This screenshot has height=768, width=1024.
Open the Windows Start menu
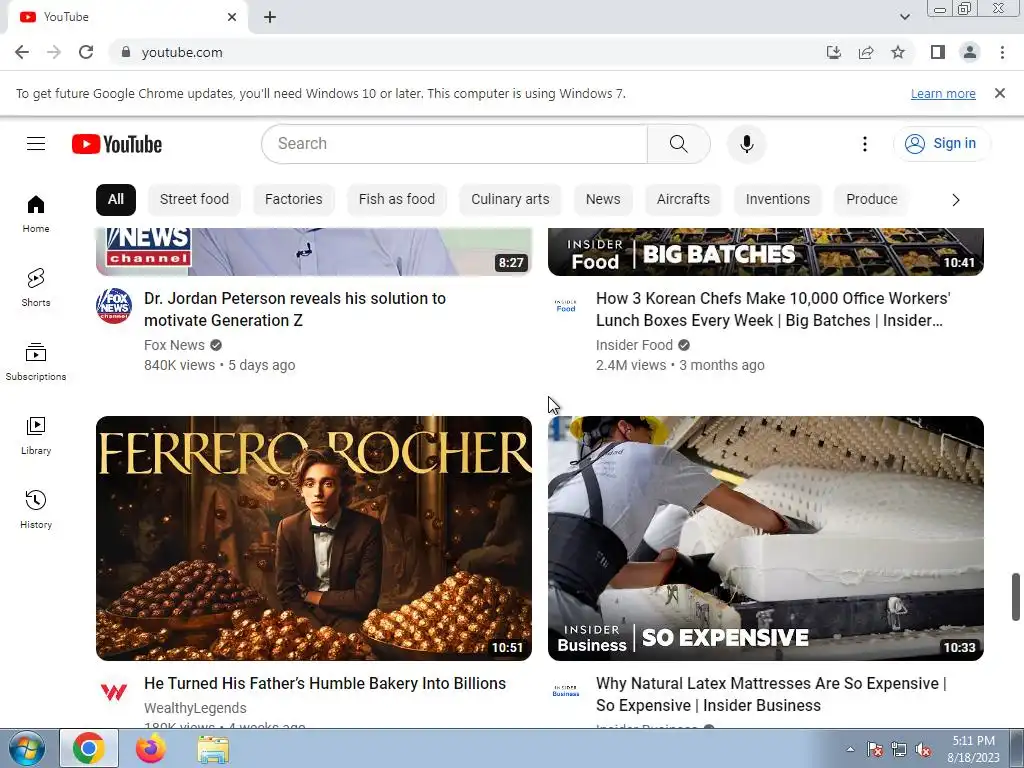tap(27, 749)
